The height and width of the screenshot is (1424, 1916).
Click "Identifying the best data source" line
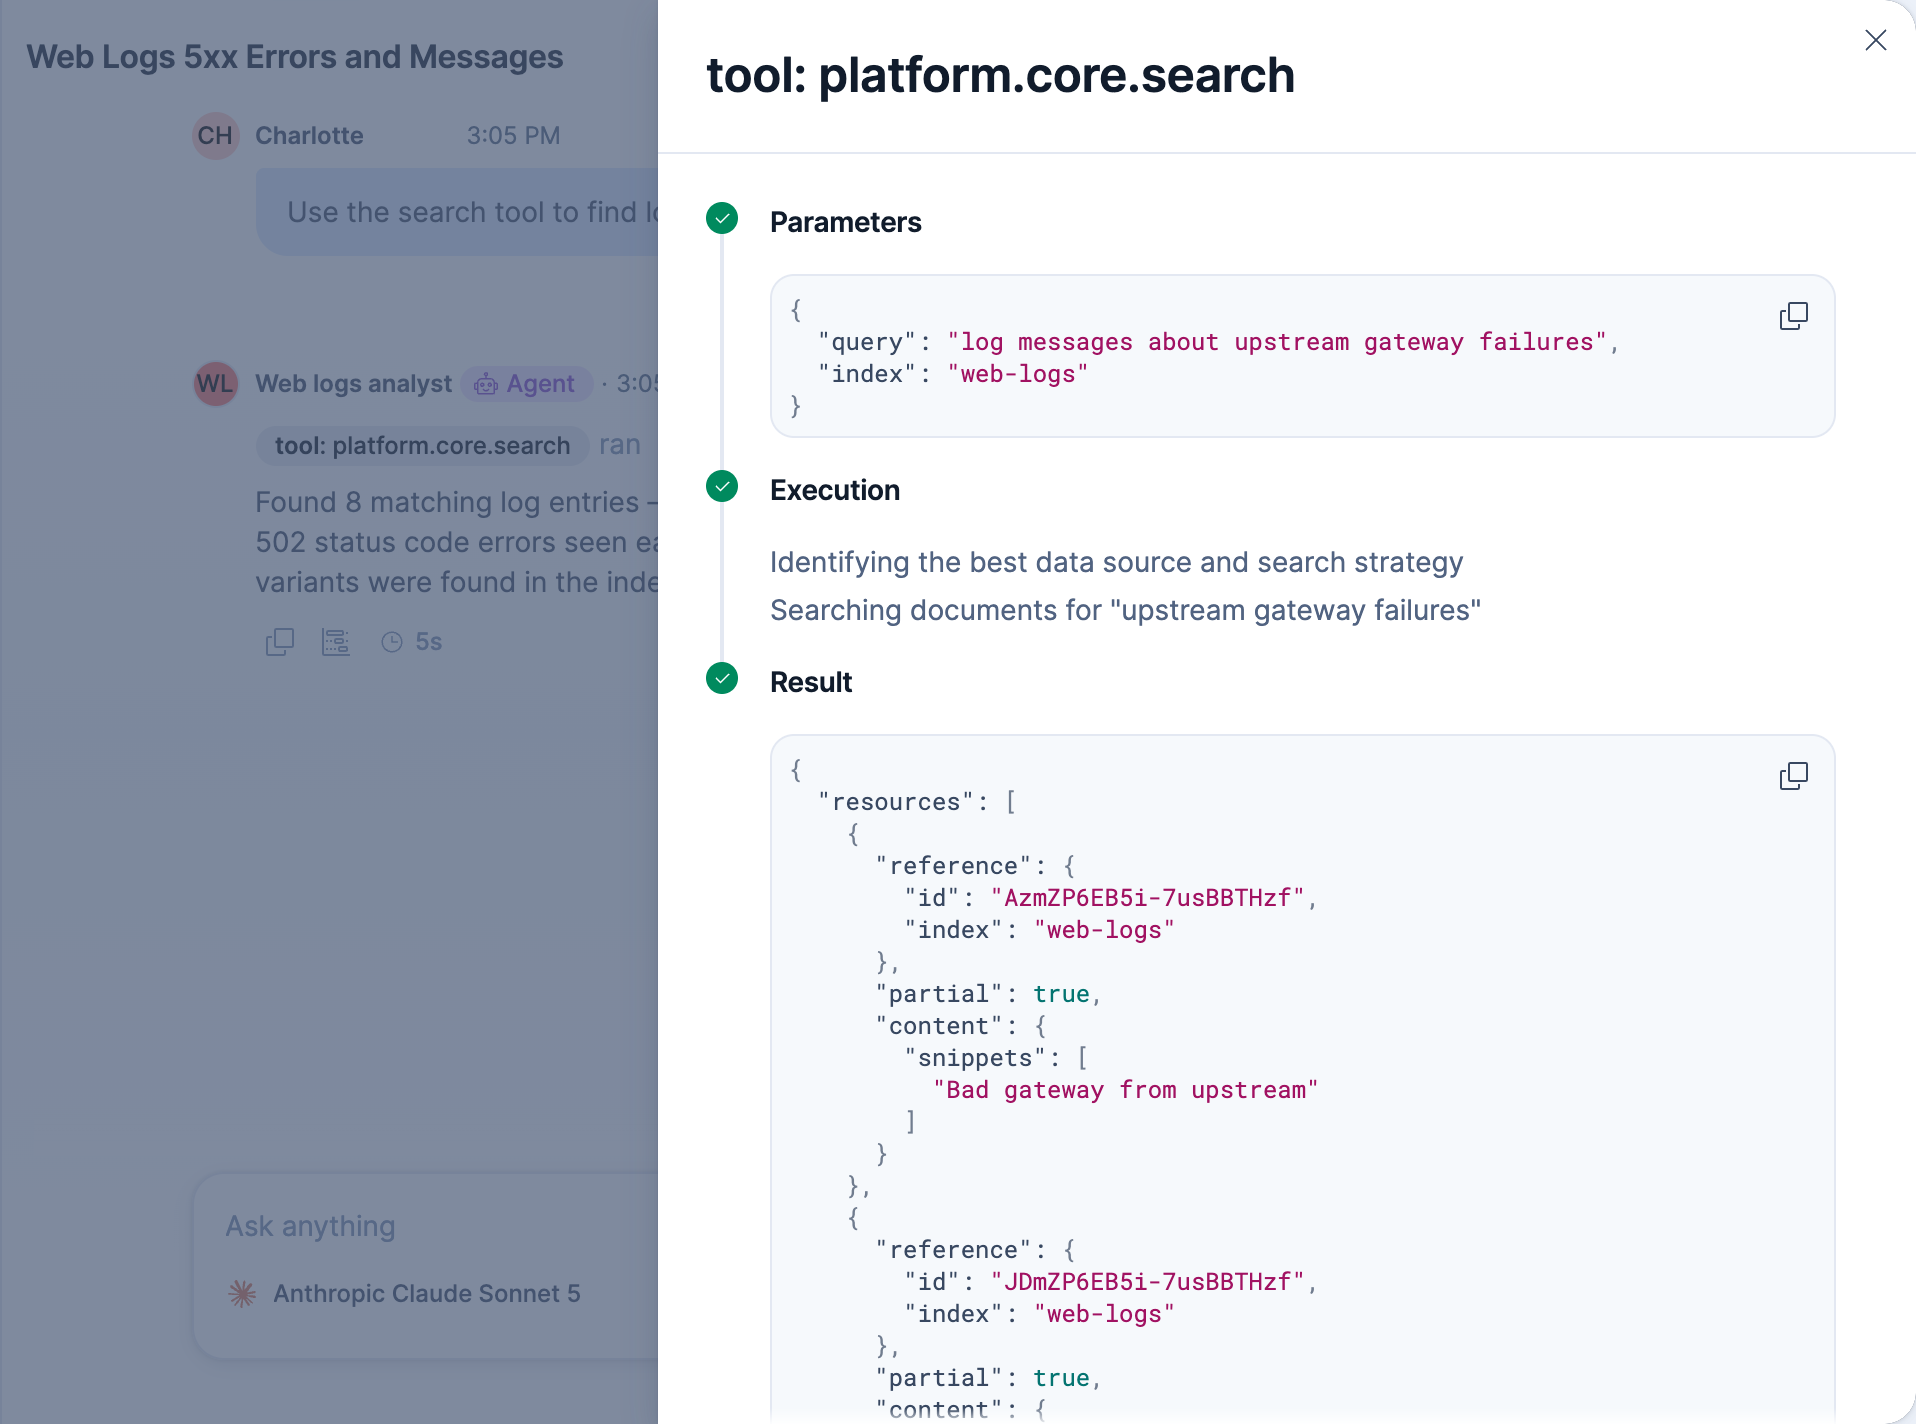click(1117, 562)
